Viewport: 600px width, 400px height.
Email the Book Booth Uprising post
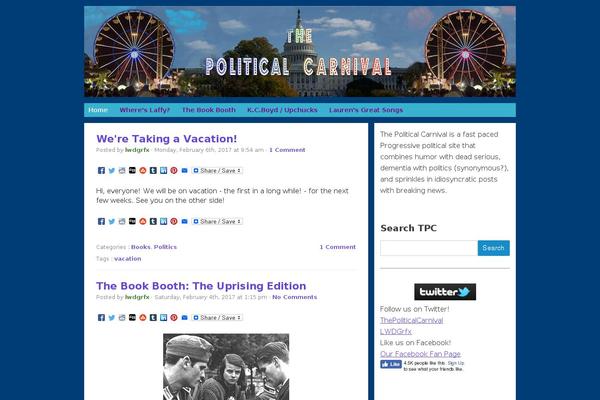tap(184, 317)
